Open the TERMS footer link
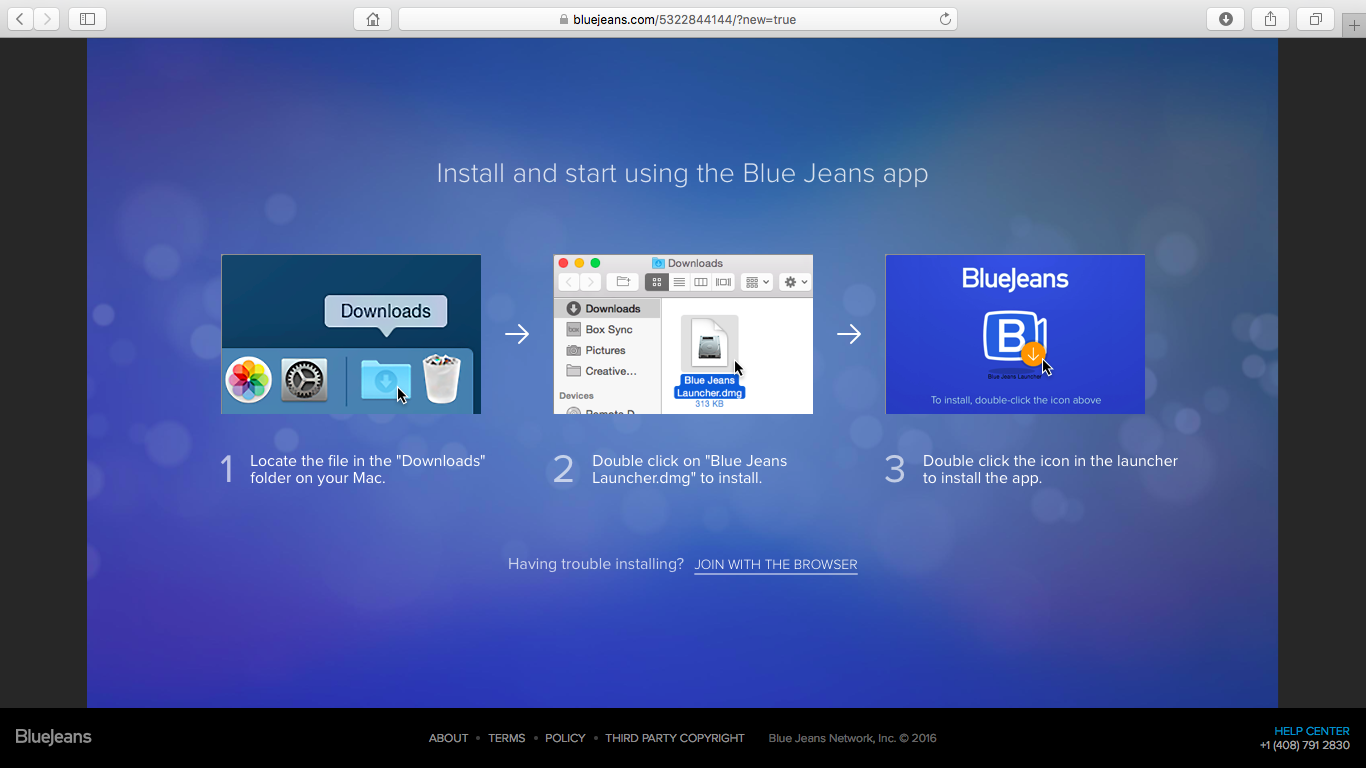Image resolution: width=1366 pixels, height=768 pixels. [506, 738]
